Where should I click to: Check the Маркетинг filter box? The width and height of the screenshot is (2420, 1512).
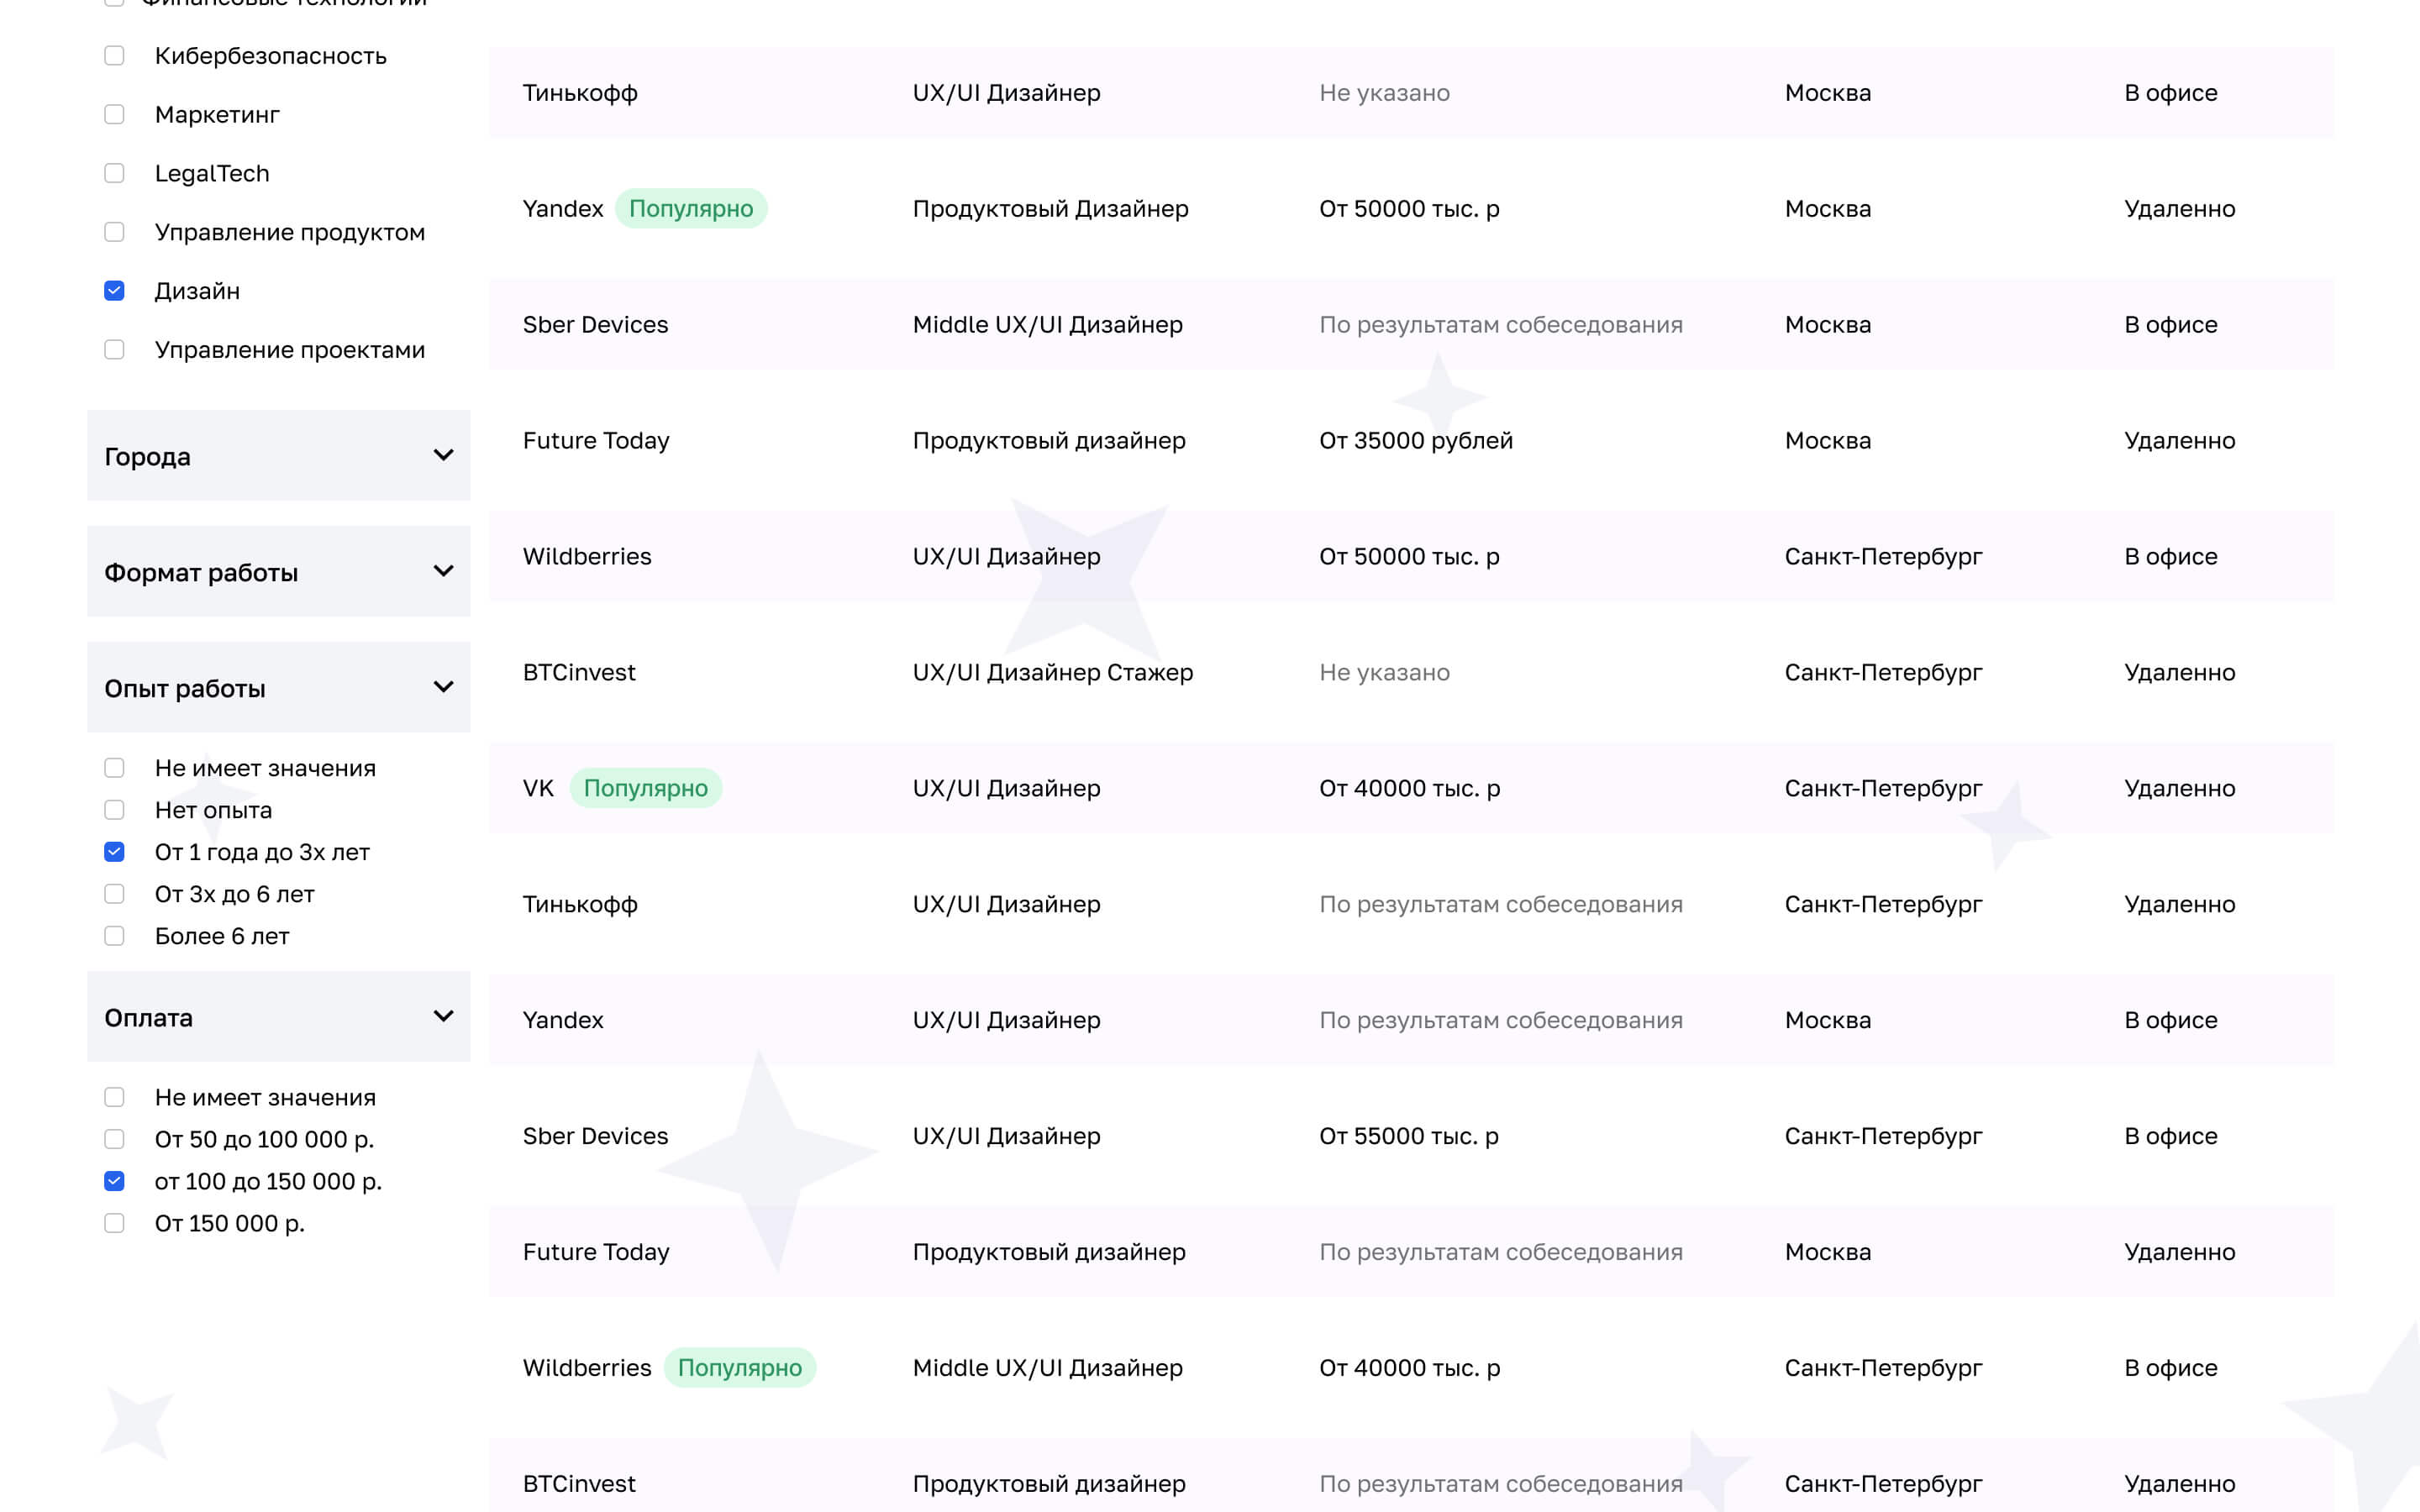click(115, 115)
